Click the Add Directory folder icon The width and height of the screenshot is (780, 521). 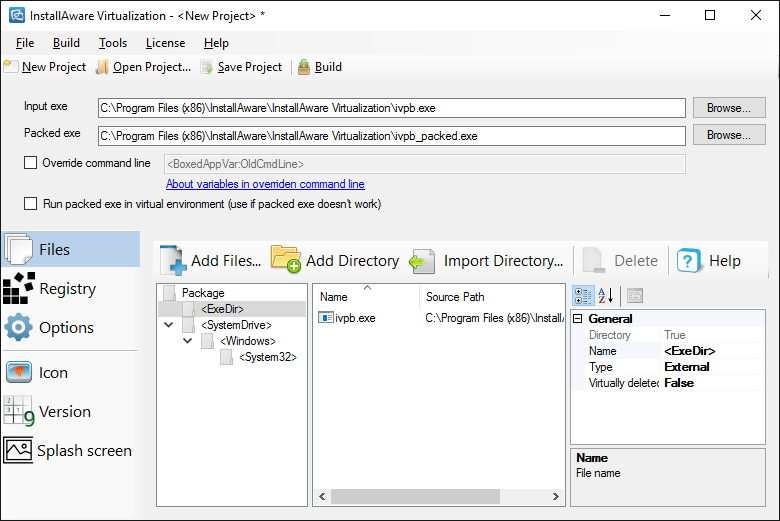click(x=286, y=261)
